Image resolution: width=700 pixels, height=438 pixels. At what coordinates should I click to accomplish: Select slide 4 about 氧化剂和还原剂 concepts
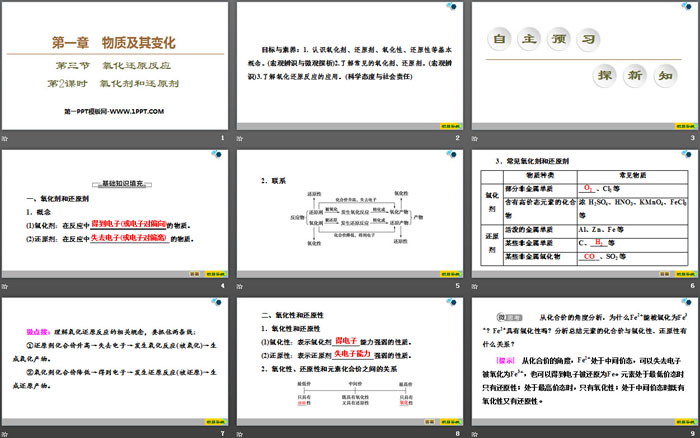point(115,214)
